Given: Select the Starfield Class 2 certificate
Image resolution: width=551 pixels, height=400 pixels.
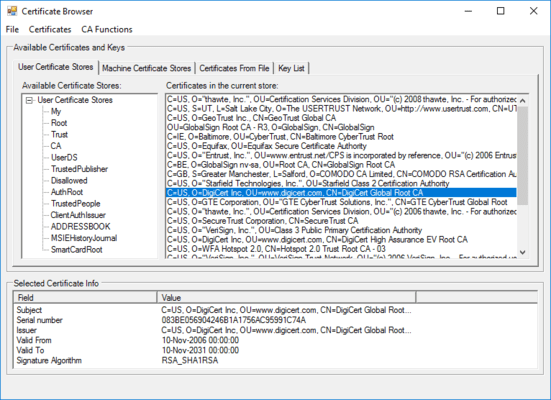Looking at the screenshot, I should click(x=341, y=183).
